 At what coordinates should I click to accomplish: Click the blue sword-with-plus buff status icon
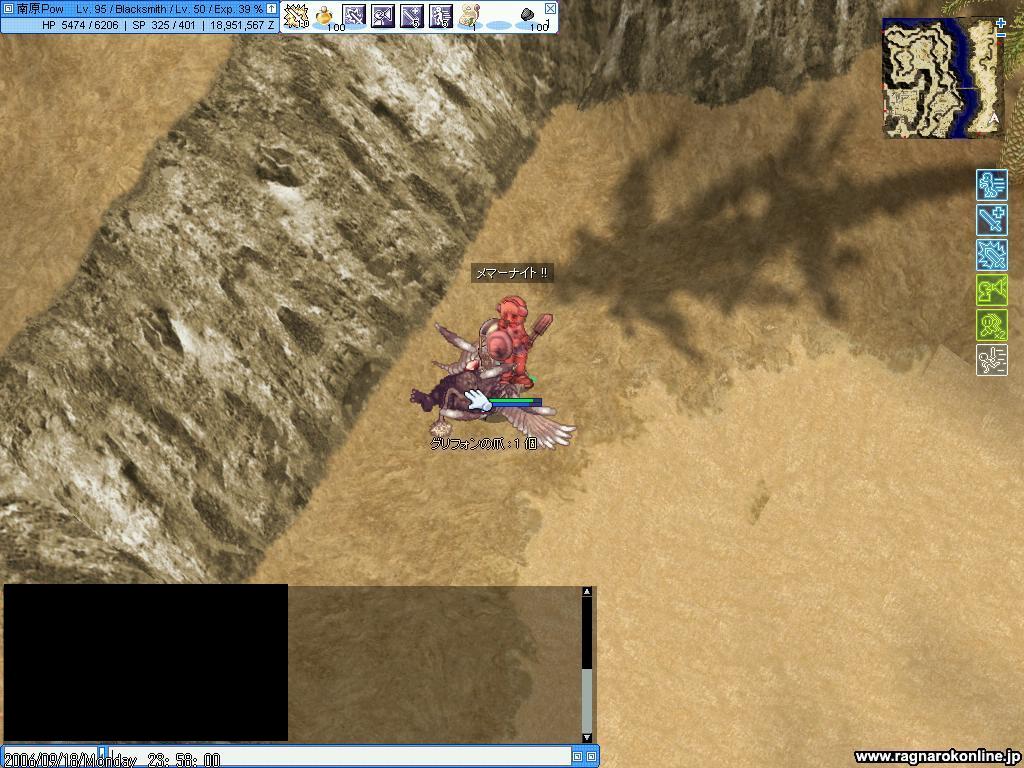pyautogui.click(x=991, y=219)
